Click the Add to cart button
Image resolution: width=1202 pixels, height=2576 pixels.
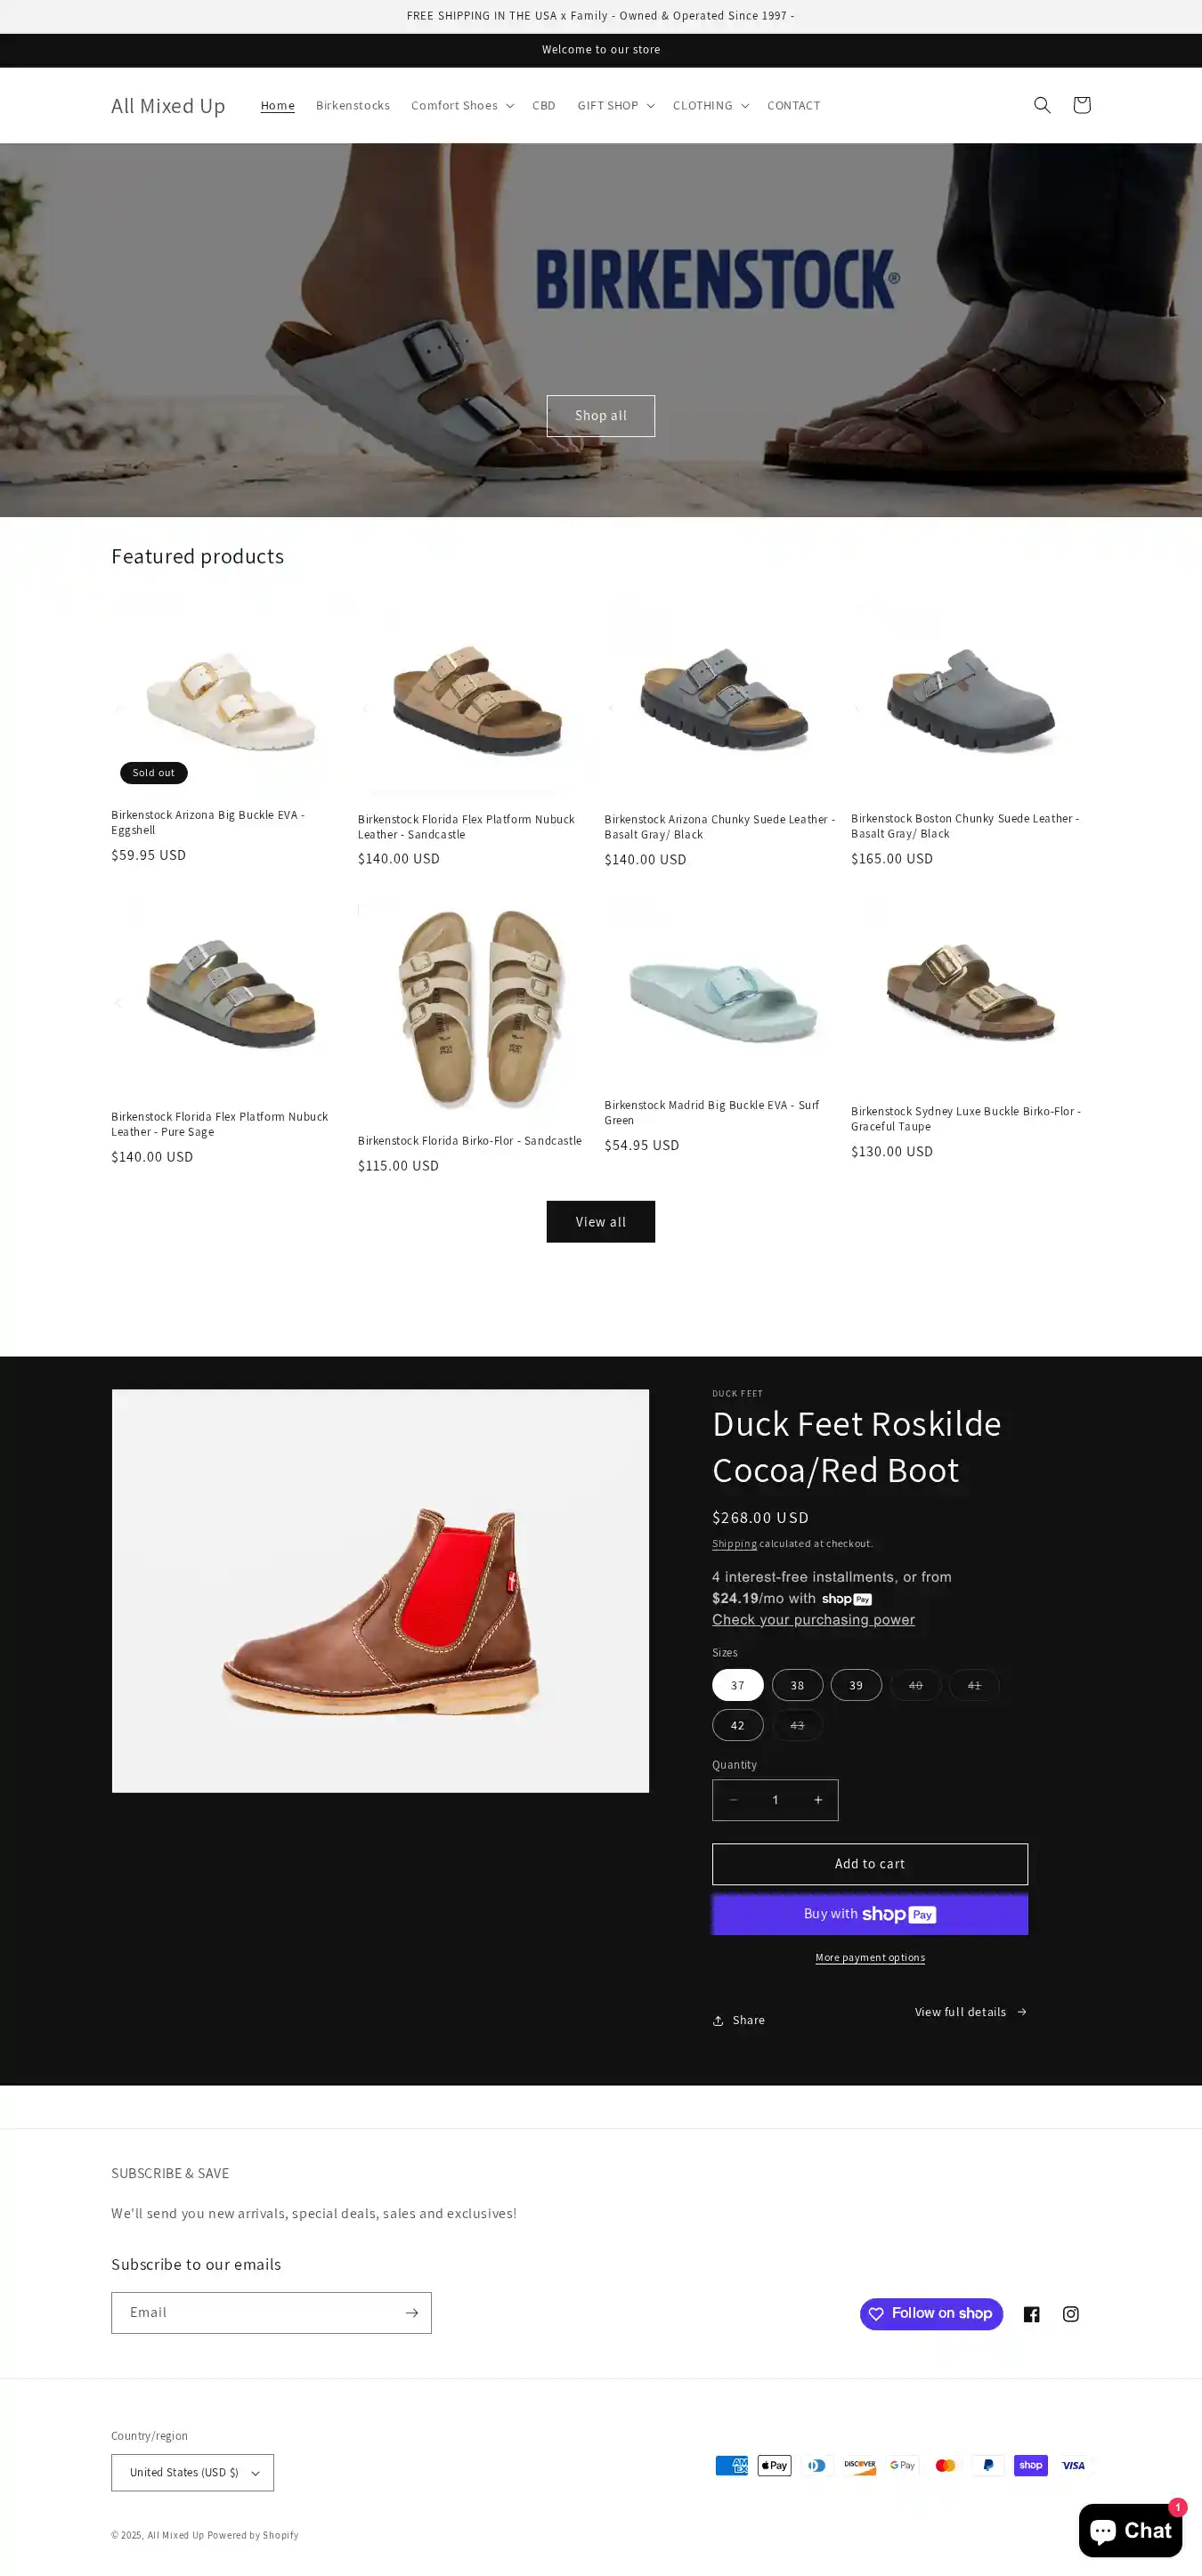click(x=869, y=1864)
